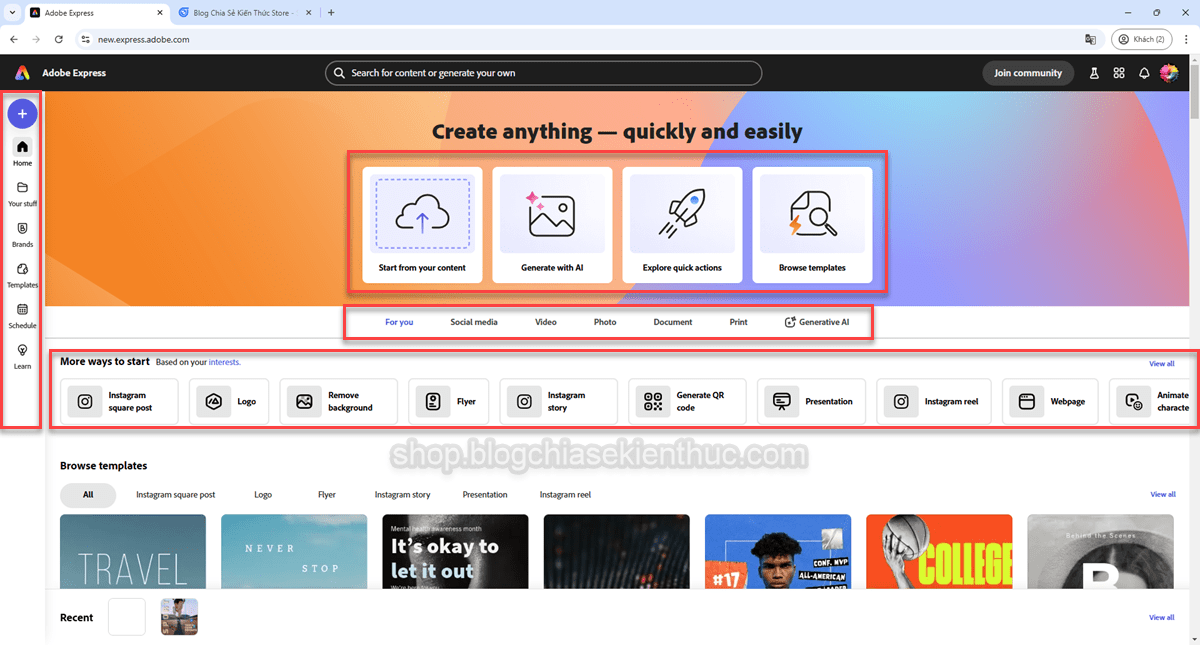Start a Webpage
Viewport: 1200px width, 645px height.
pos(1050,401)
